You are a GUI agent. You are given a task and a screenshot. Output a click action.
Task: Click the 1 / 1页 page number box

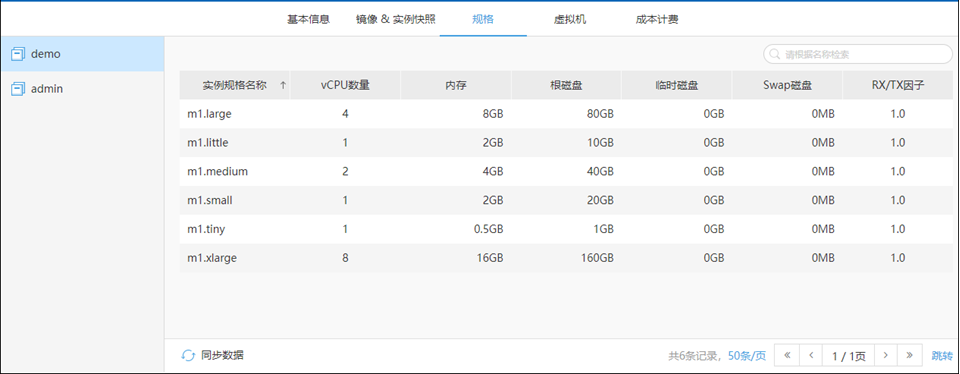point(849,355)
